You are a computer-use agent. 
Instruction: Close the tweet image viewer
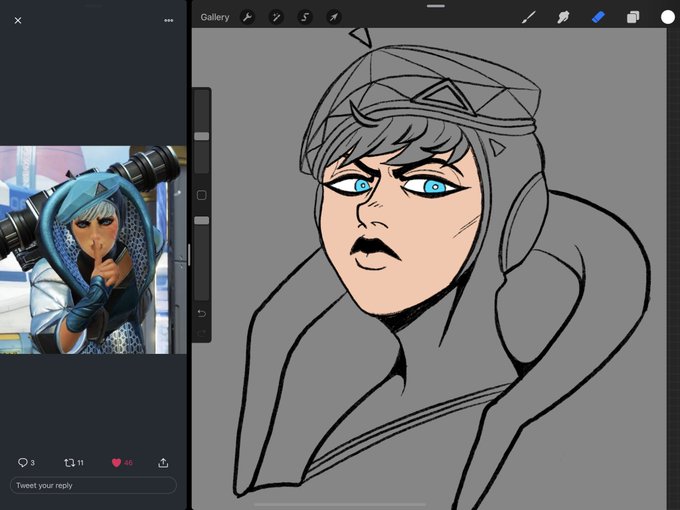[x=18, y=20]
